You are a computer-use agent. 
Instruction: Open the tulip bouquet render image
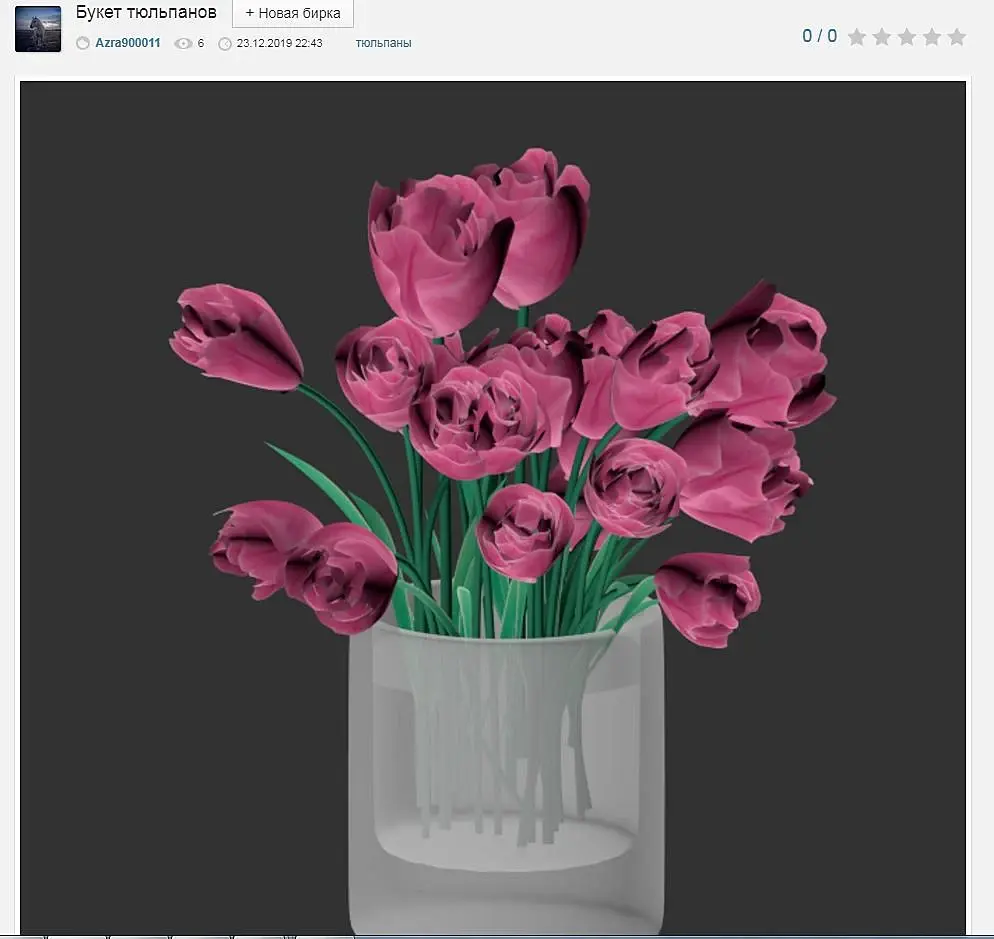coord(493,507)
